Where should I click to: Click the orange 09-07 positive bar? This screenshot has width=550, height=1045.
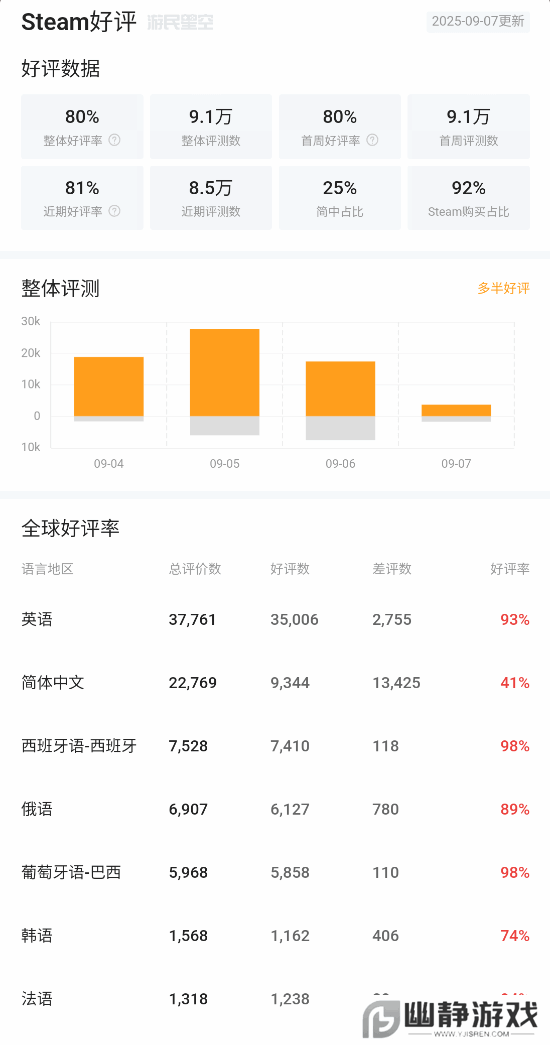457,411
